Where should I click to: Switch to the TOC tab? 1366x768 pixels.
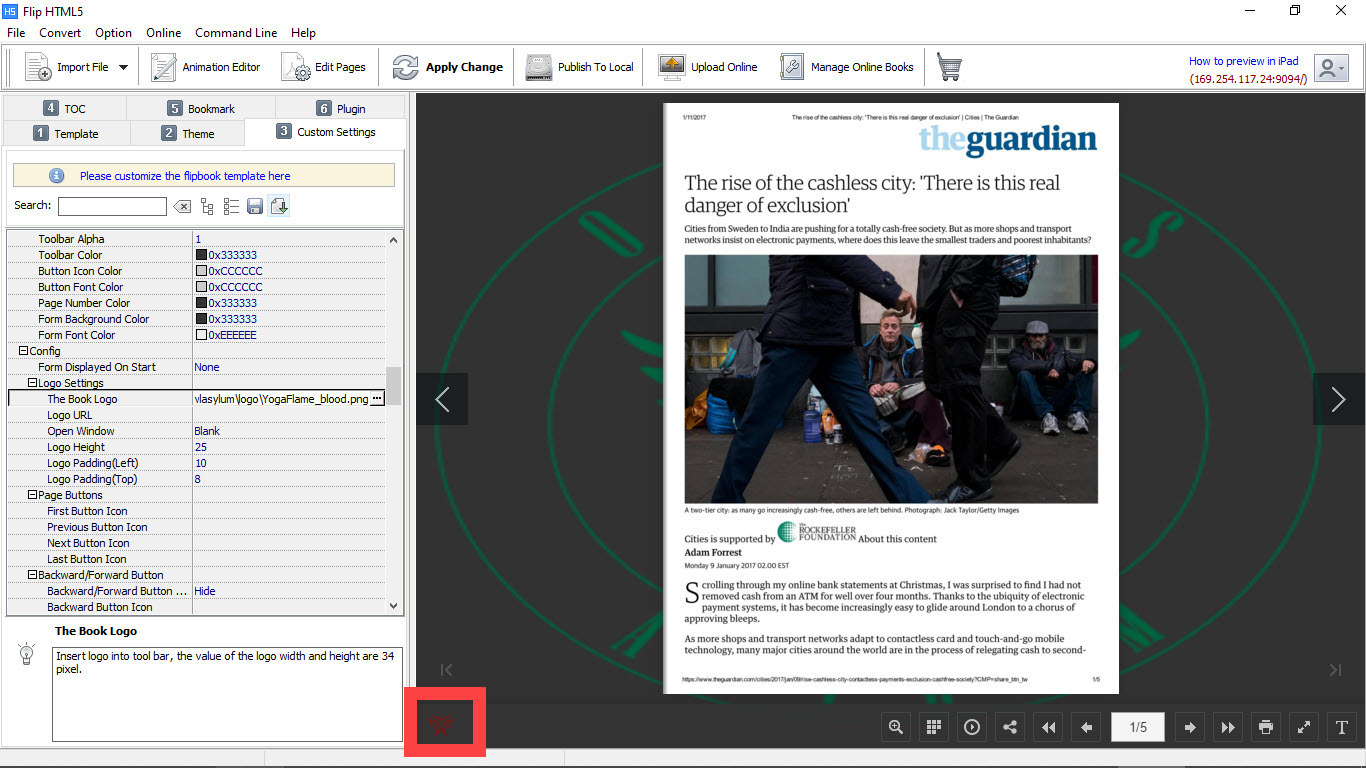[65, 108]
